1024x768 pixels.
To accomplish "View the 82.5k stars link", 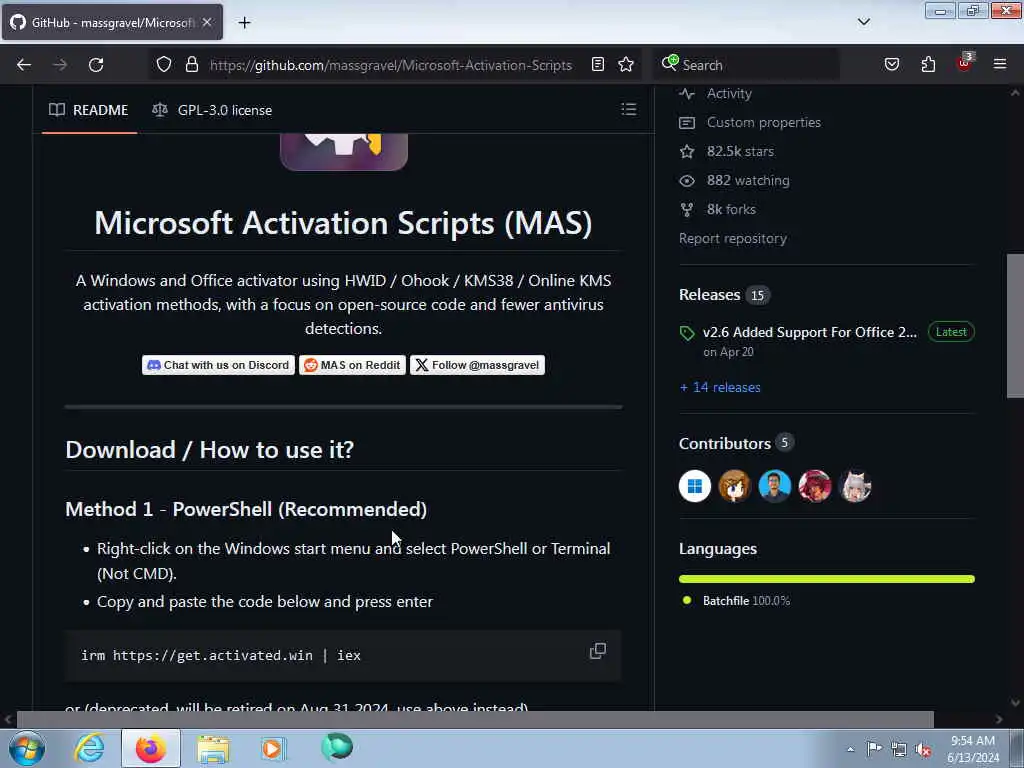I will point(740,151).
